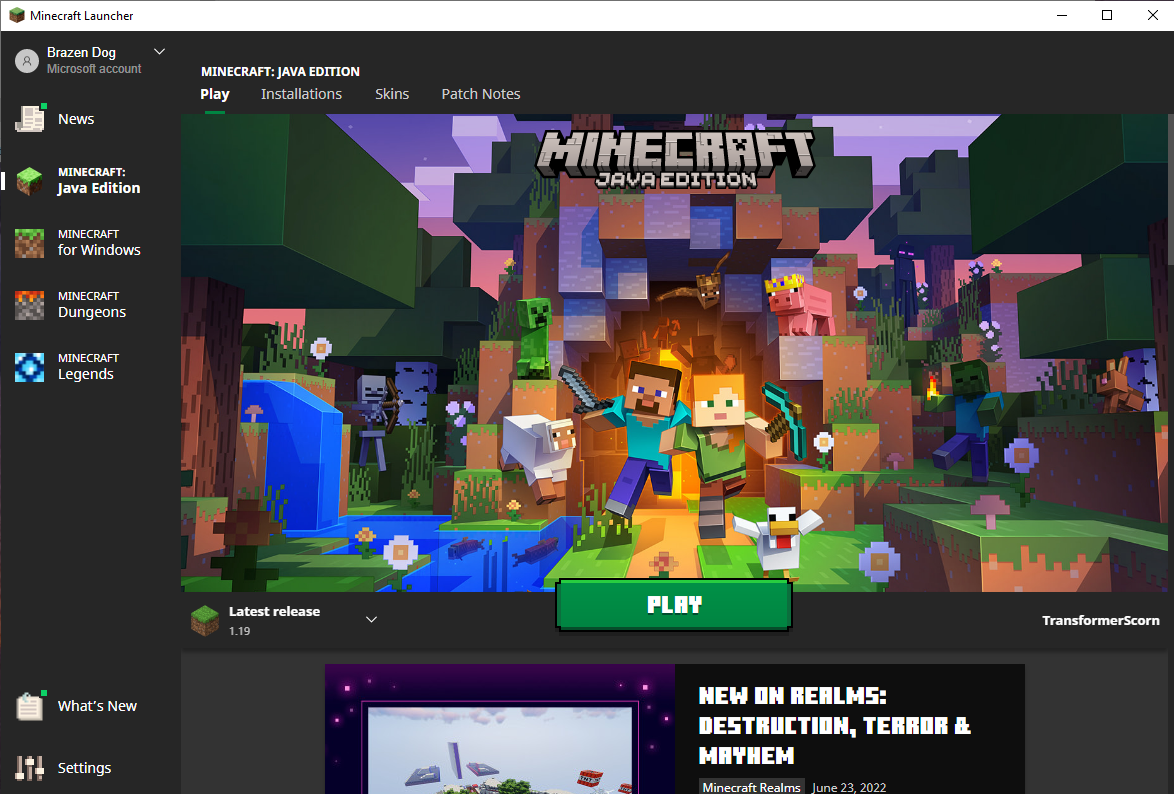Open the Minecraft Legends icon
This screenshot has width=1174, height=794.
tap(30, 367)
